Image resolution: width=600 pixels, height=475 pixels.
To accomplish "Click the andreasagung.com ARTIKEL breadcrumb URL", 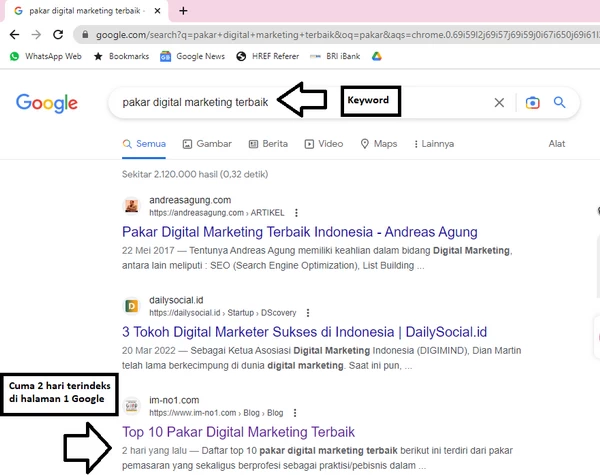I will [x=217, y=213].
